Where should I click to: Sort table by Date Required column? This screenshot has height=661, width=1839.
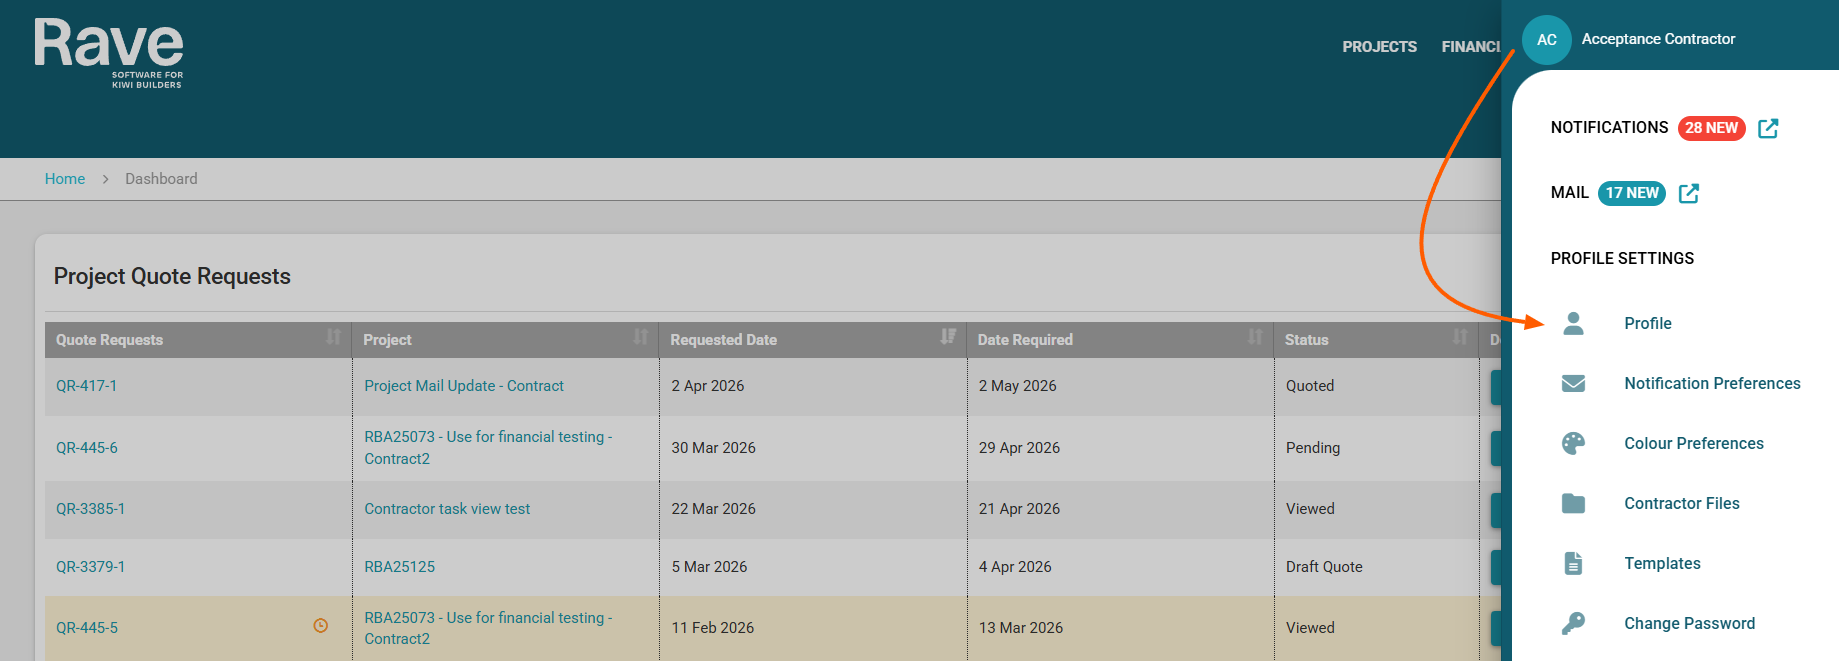click(x=1255, y=337)
